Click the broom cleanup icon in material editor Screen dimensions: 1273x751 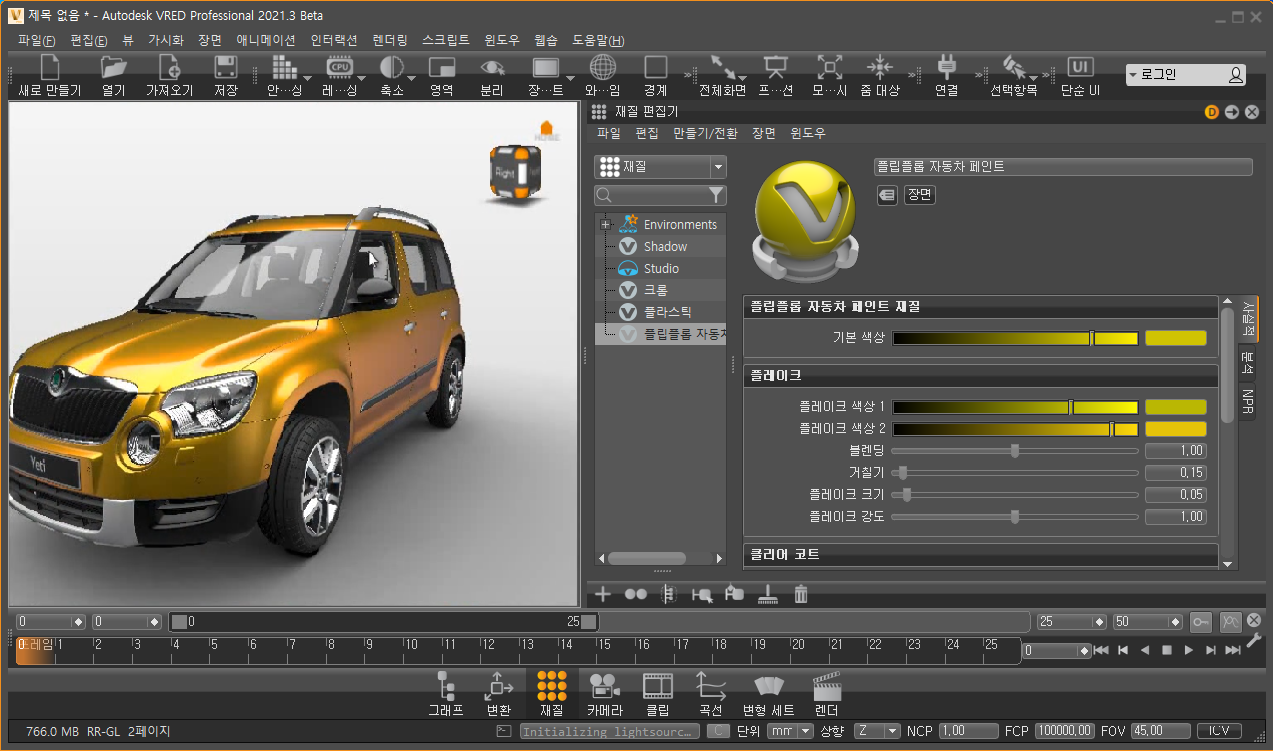pos(767,594)
